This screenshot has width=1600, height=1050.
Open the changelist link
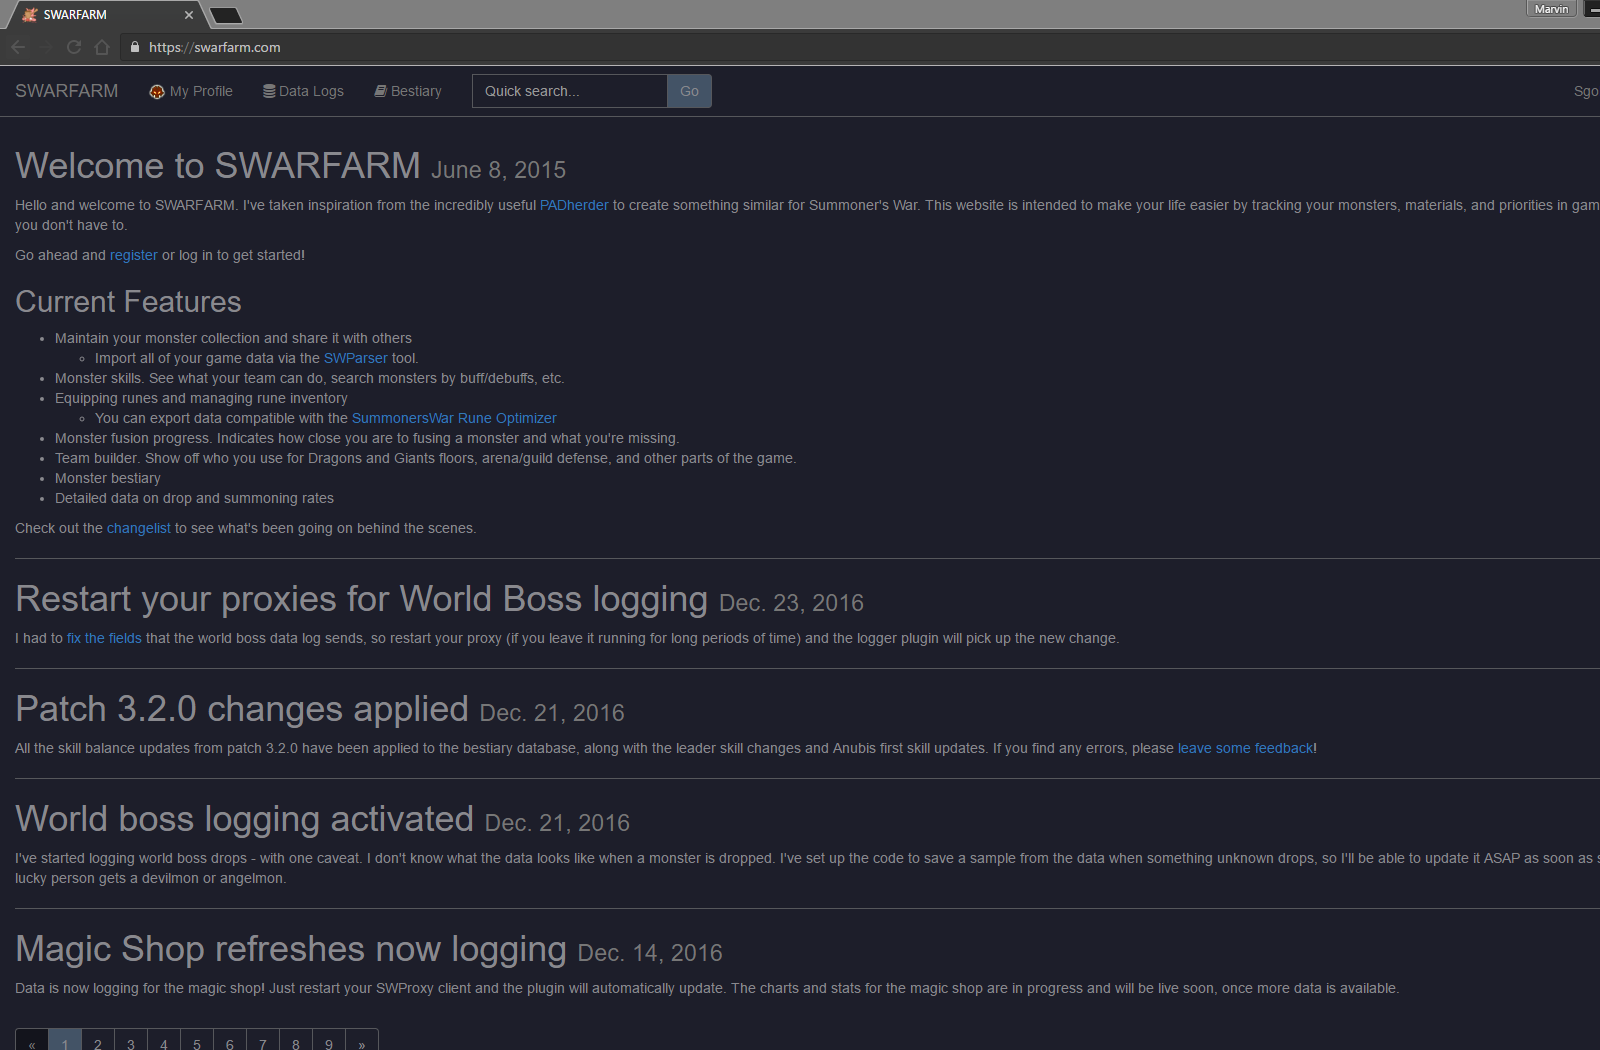point(139,528)
